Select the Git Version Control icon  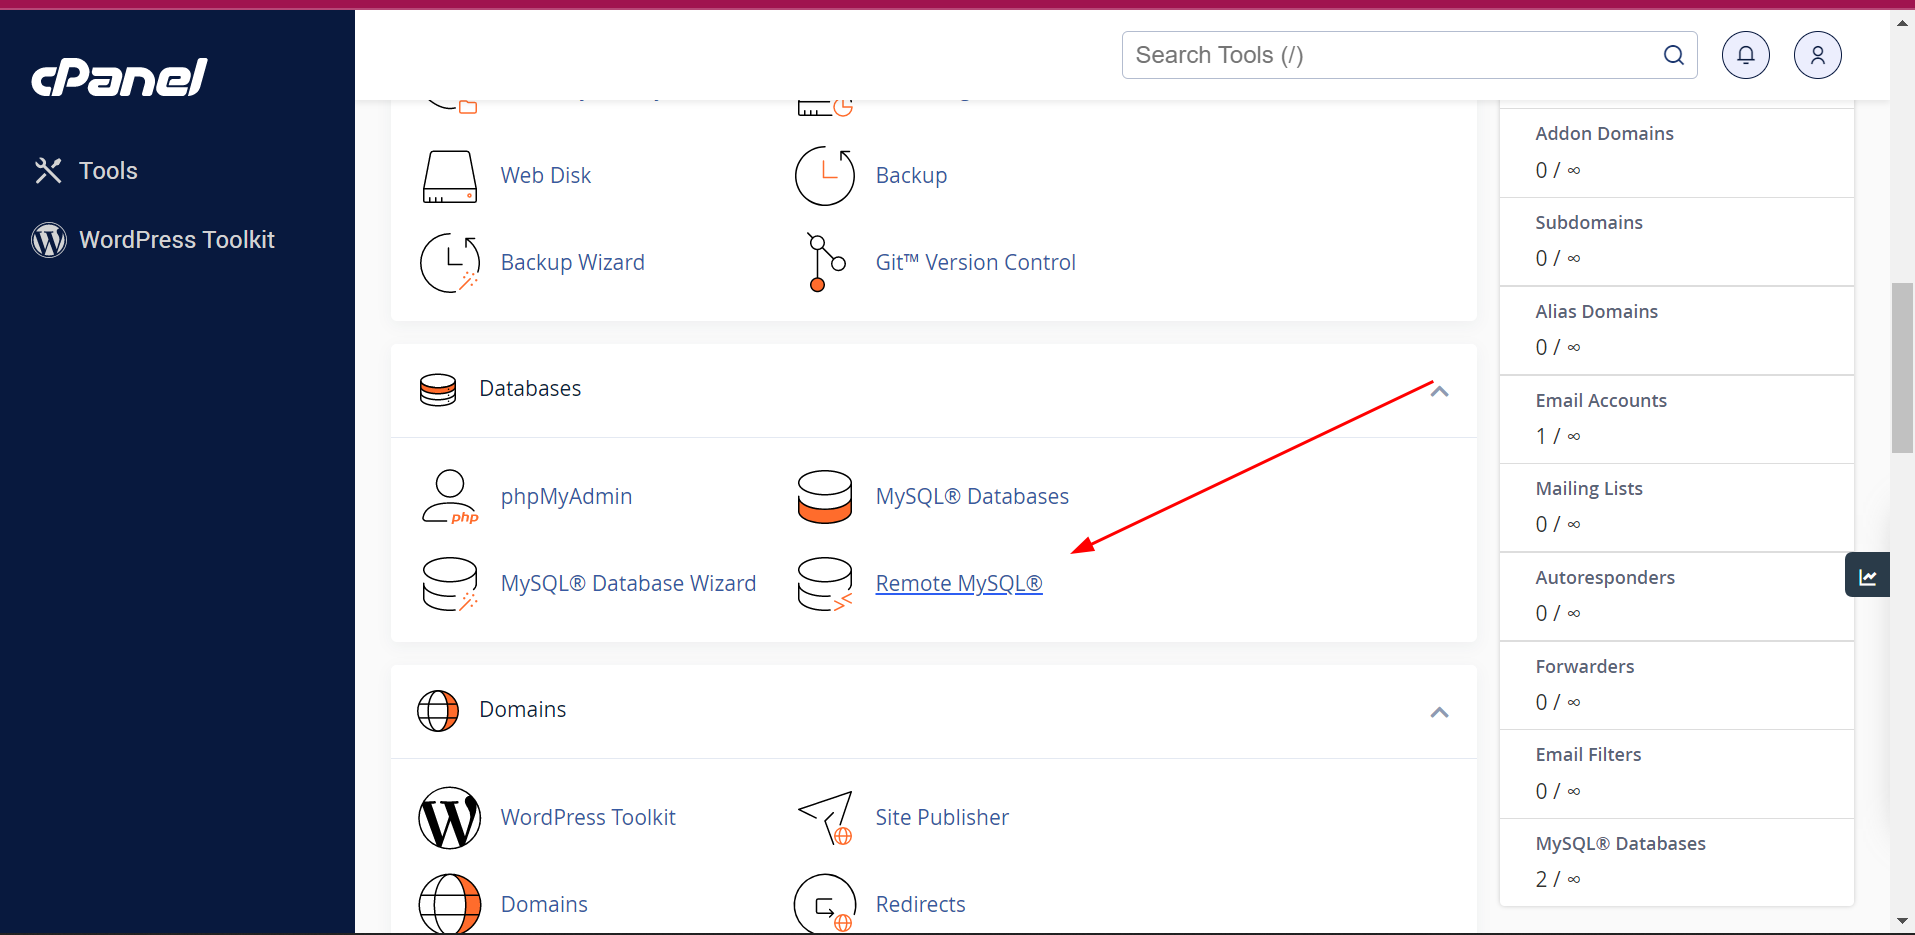click(822, 262)
